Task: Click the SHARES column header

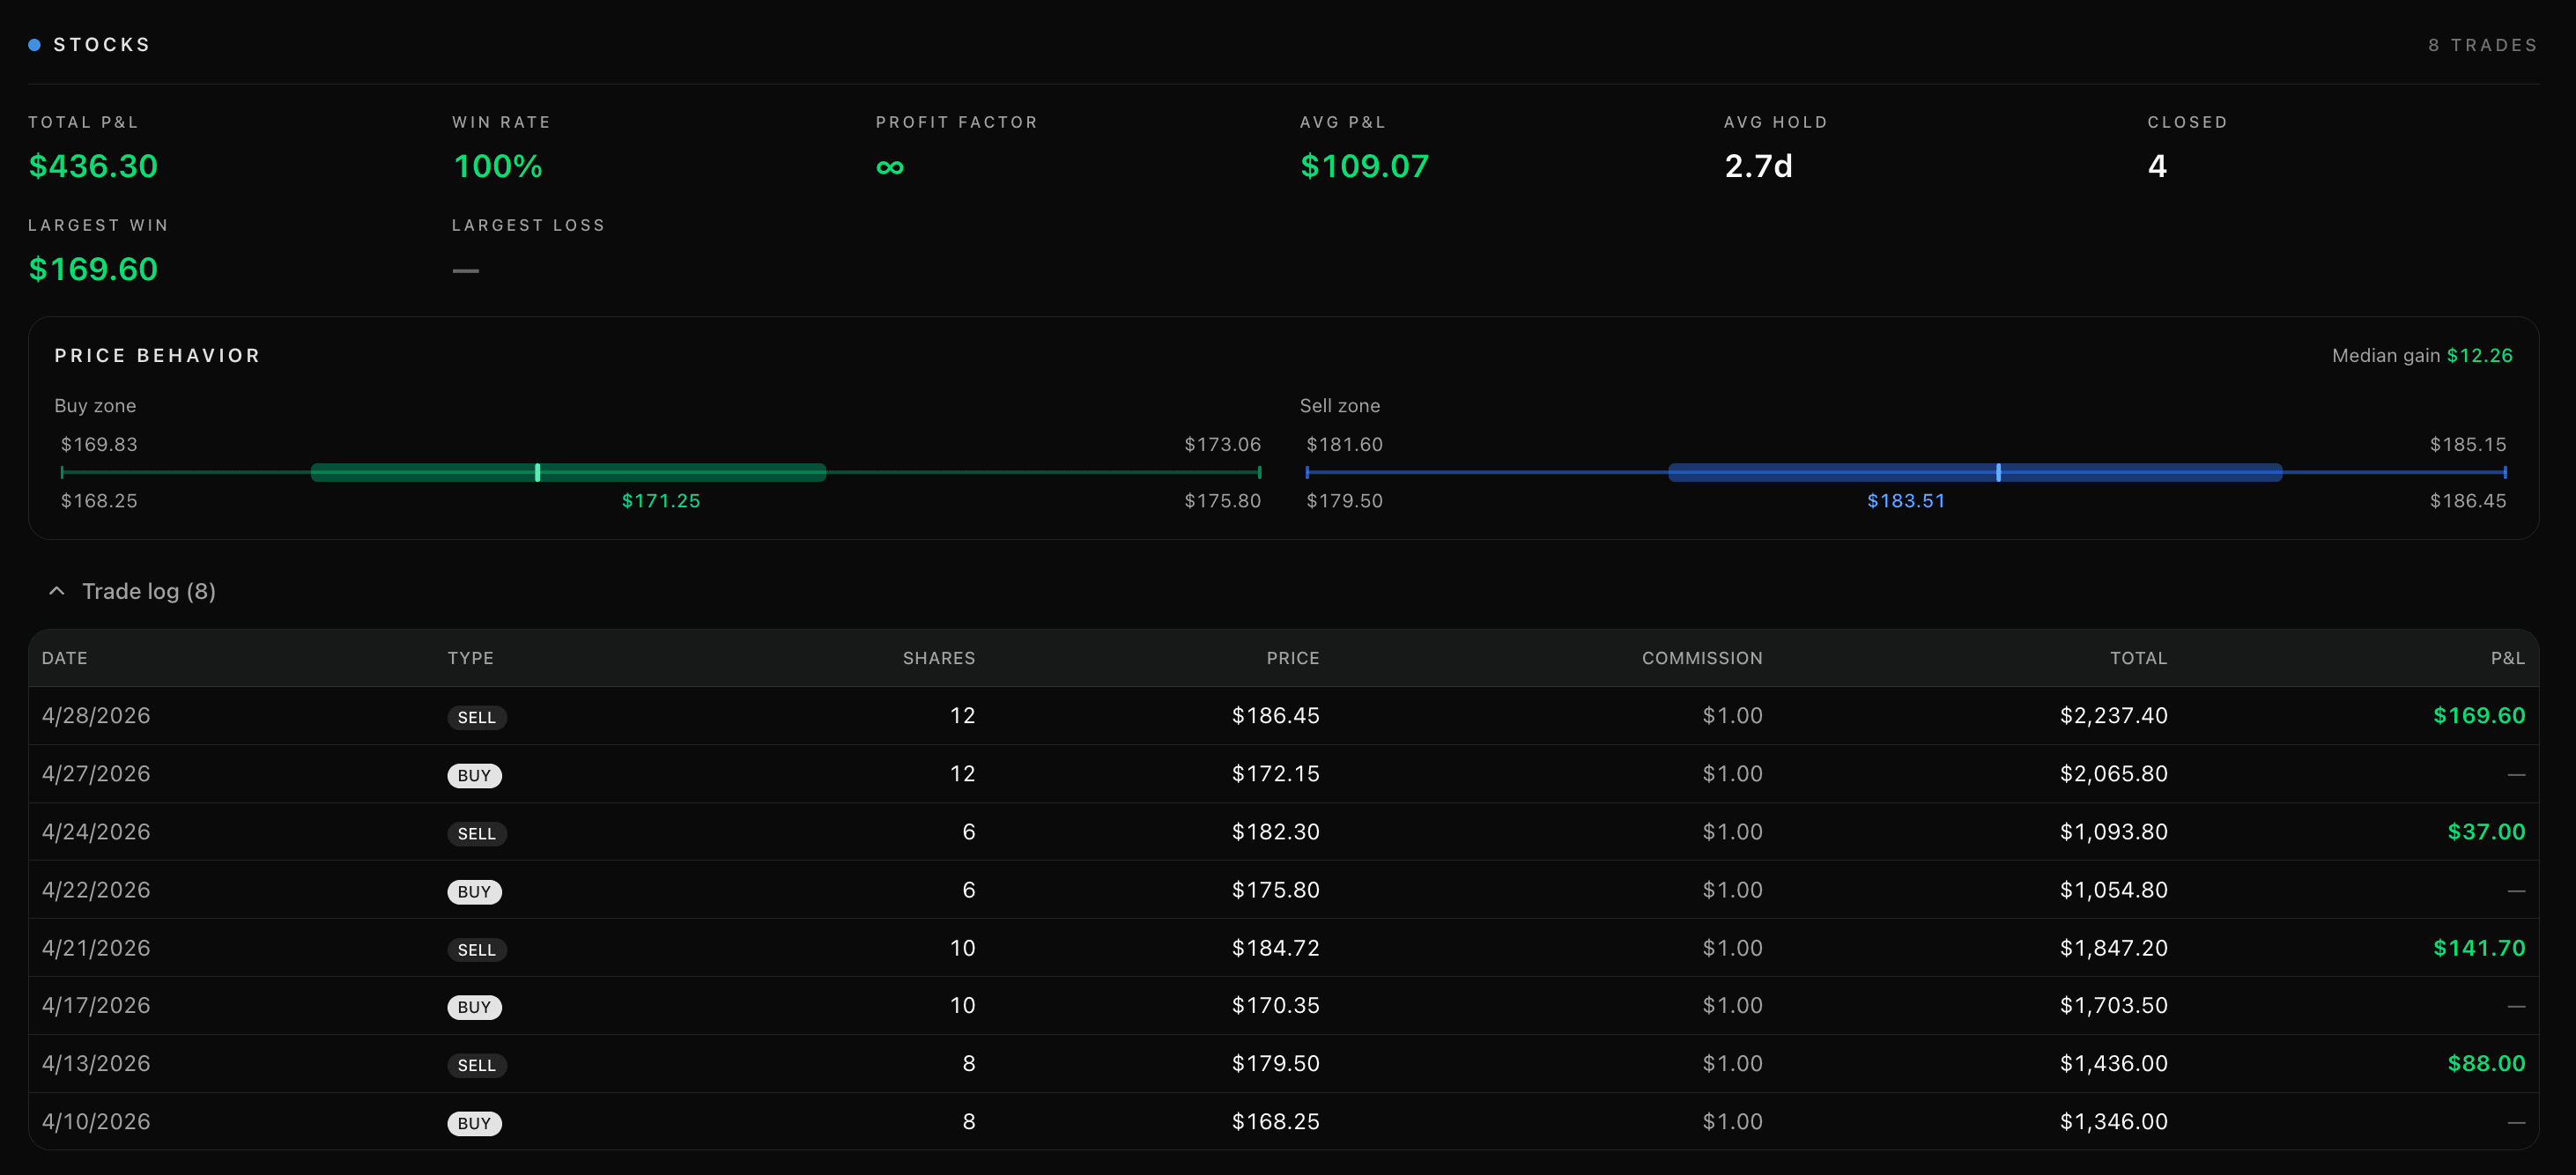Action: point(938,658)
